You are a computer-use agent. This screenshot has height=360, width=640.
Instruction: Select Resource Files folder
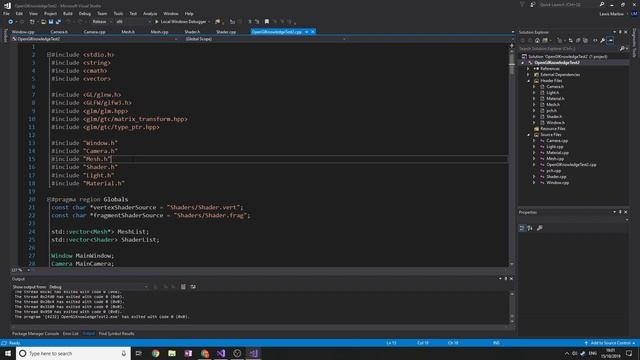click(553, 129)
